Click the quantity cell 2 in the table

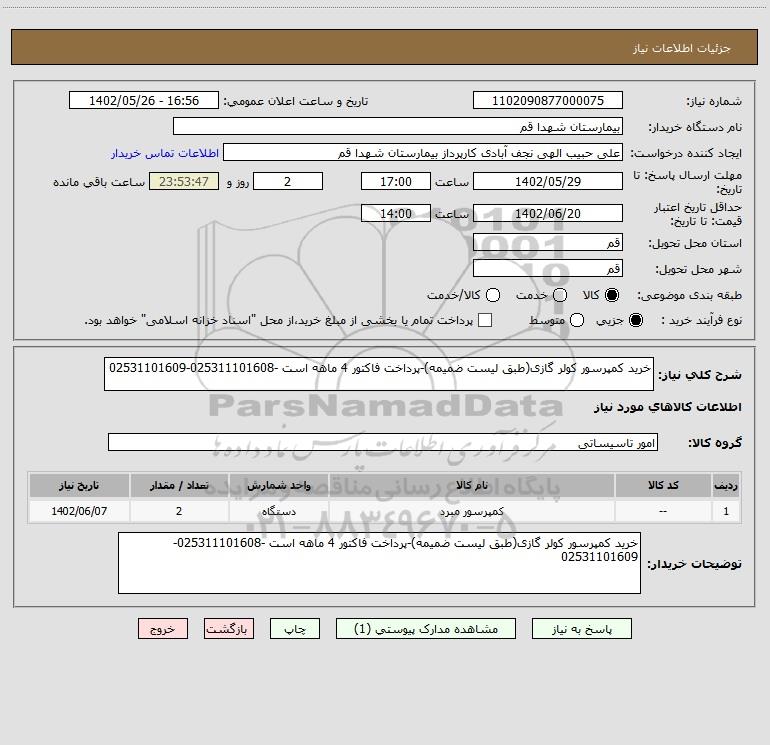pos(179,511)
